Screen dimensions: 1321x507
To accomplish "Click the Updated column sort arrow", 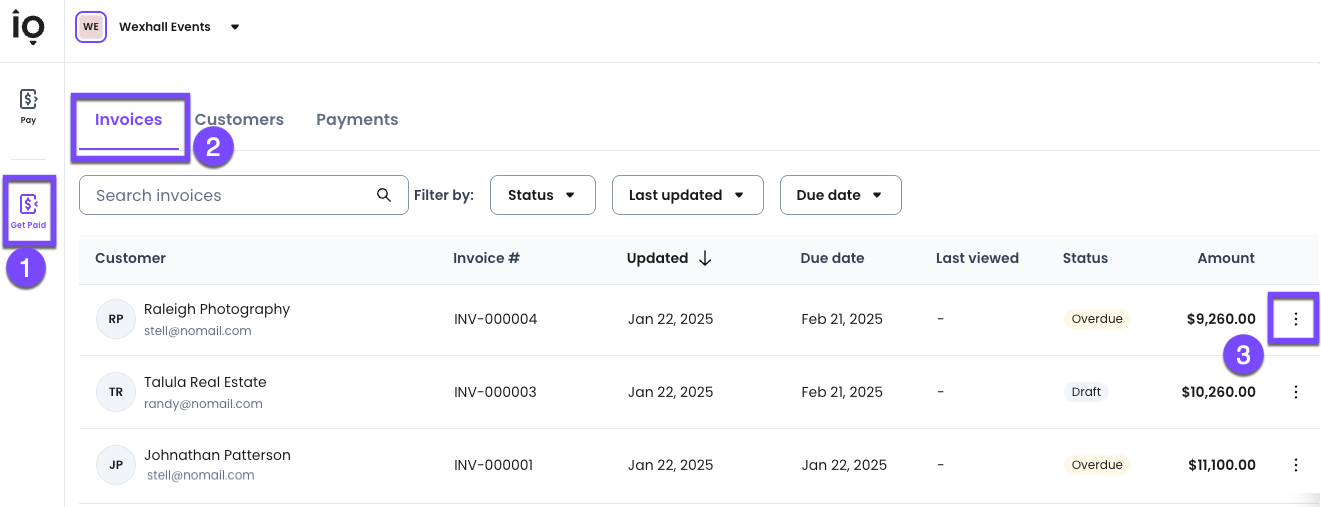I will click(x=705, y=258).
